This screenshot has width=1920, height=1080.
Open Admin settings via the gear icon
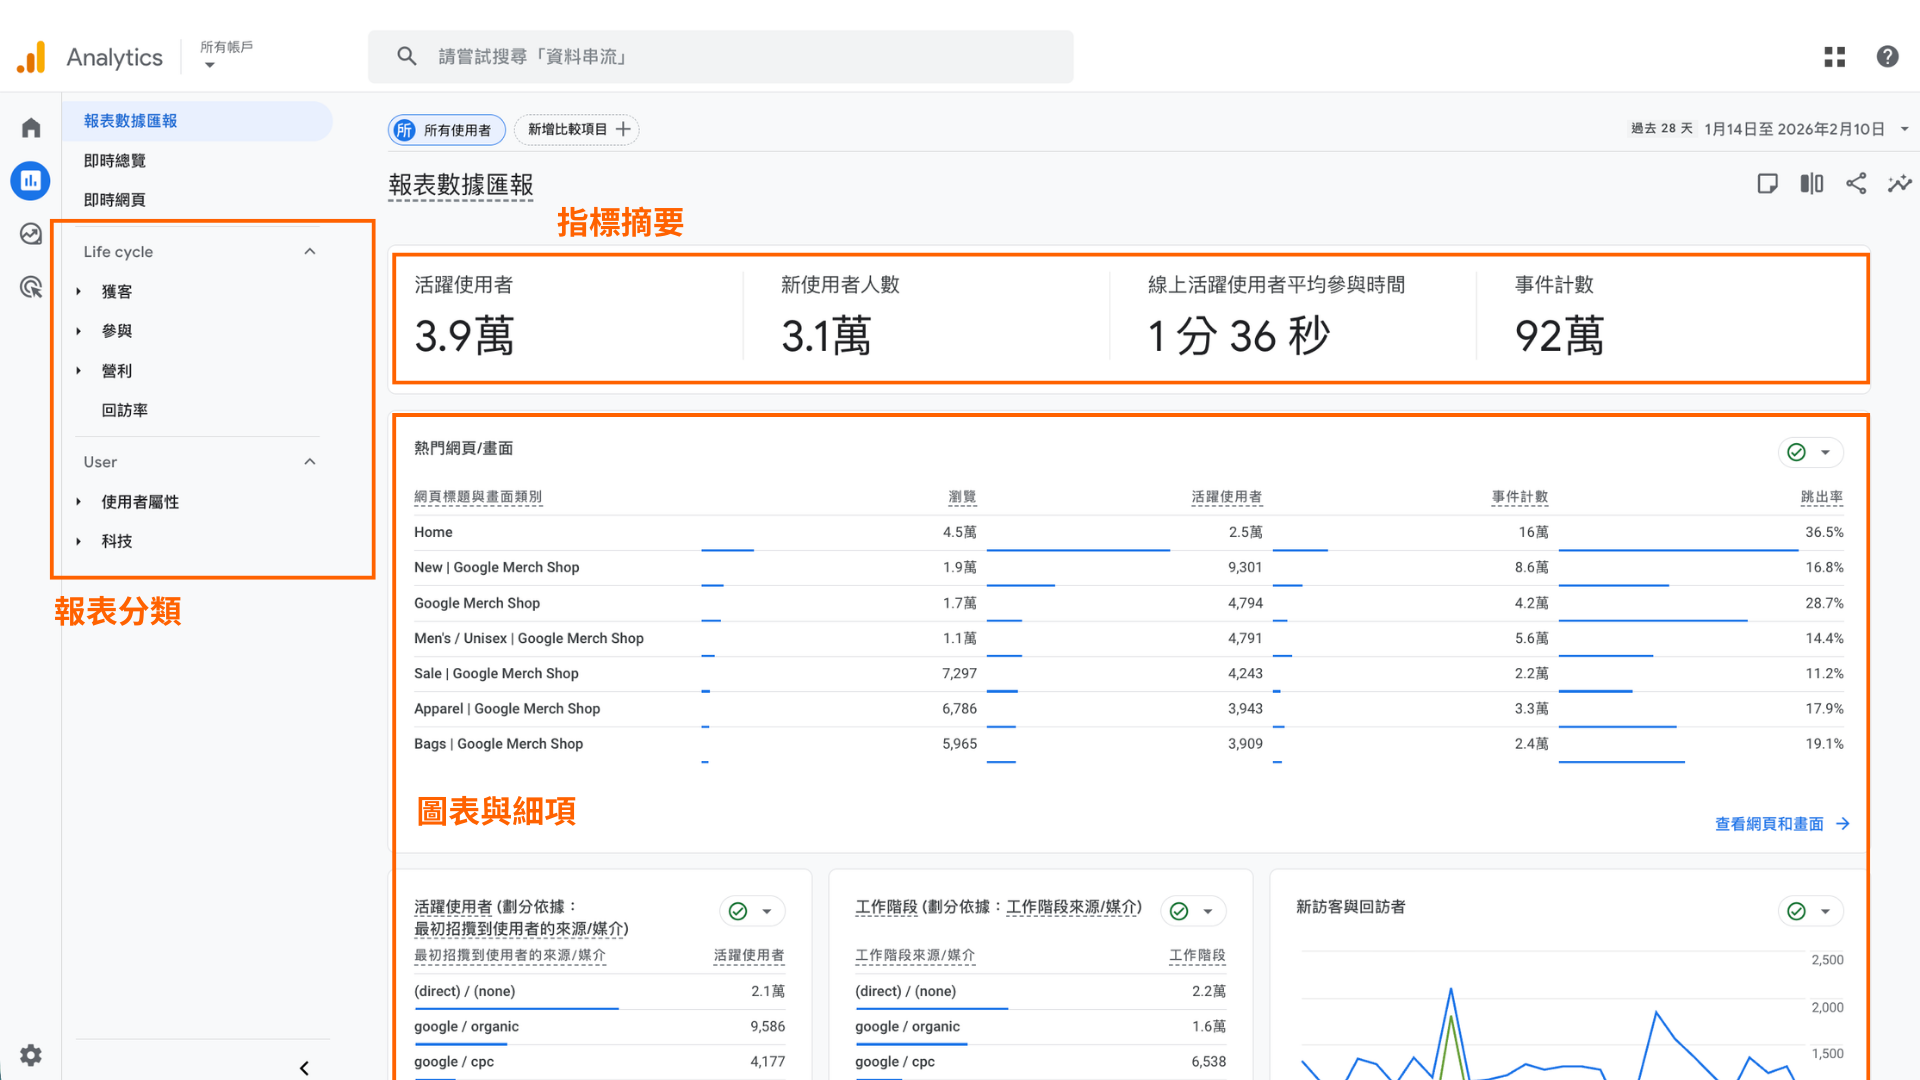point(30,1055)
